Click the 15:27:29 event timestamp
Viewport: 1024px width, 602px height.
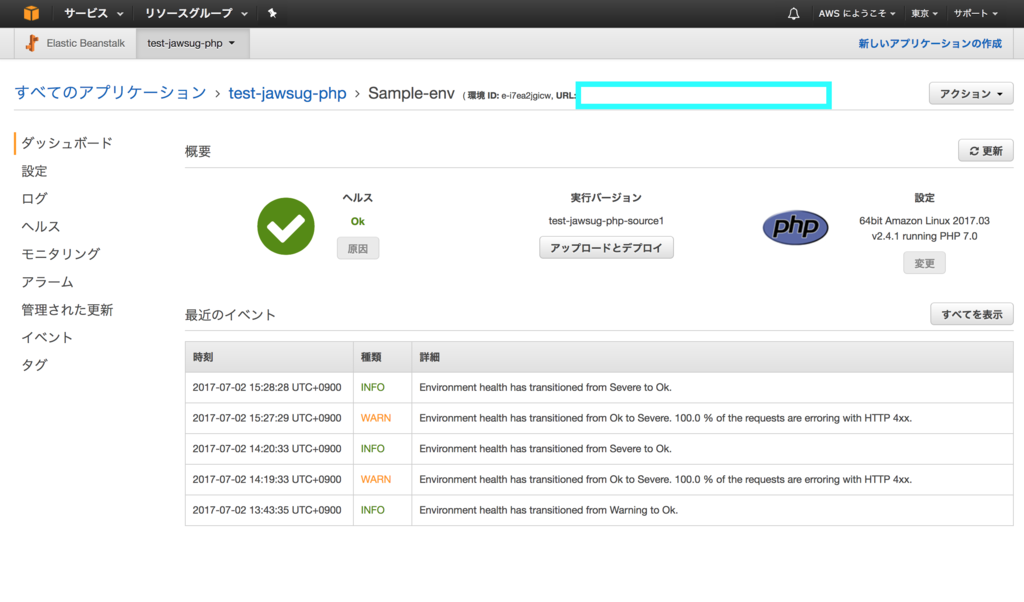(x=266, y=418)
